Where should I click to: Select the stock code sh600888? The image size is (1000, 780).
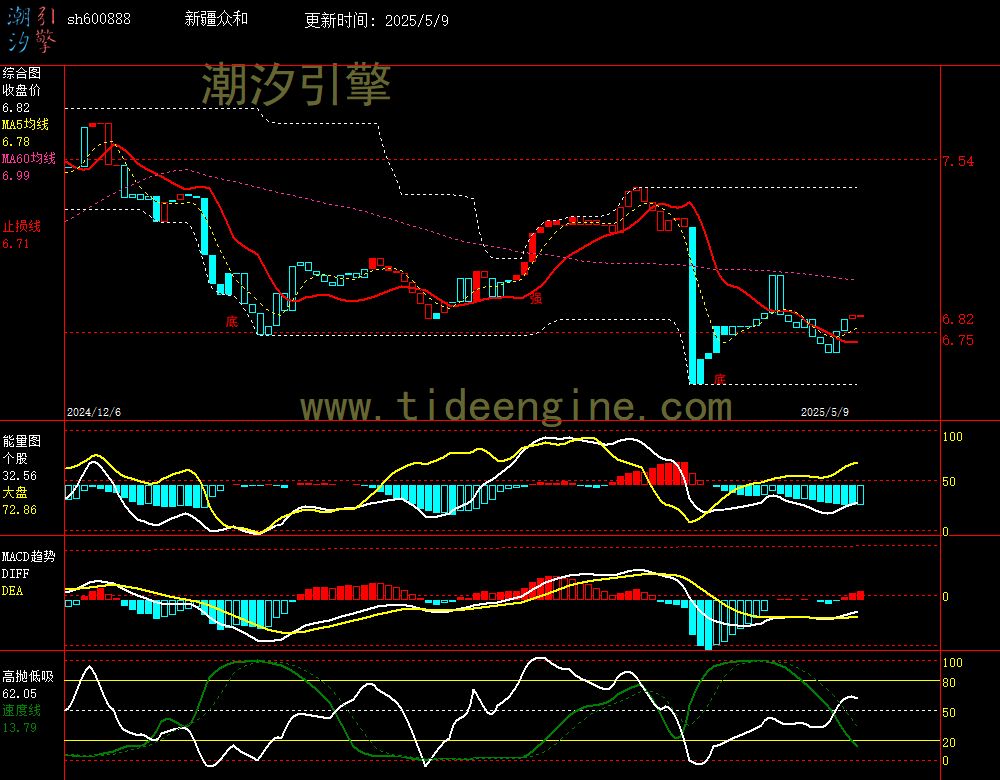99,19
